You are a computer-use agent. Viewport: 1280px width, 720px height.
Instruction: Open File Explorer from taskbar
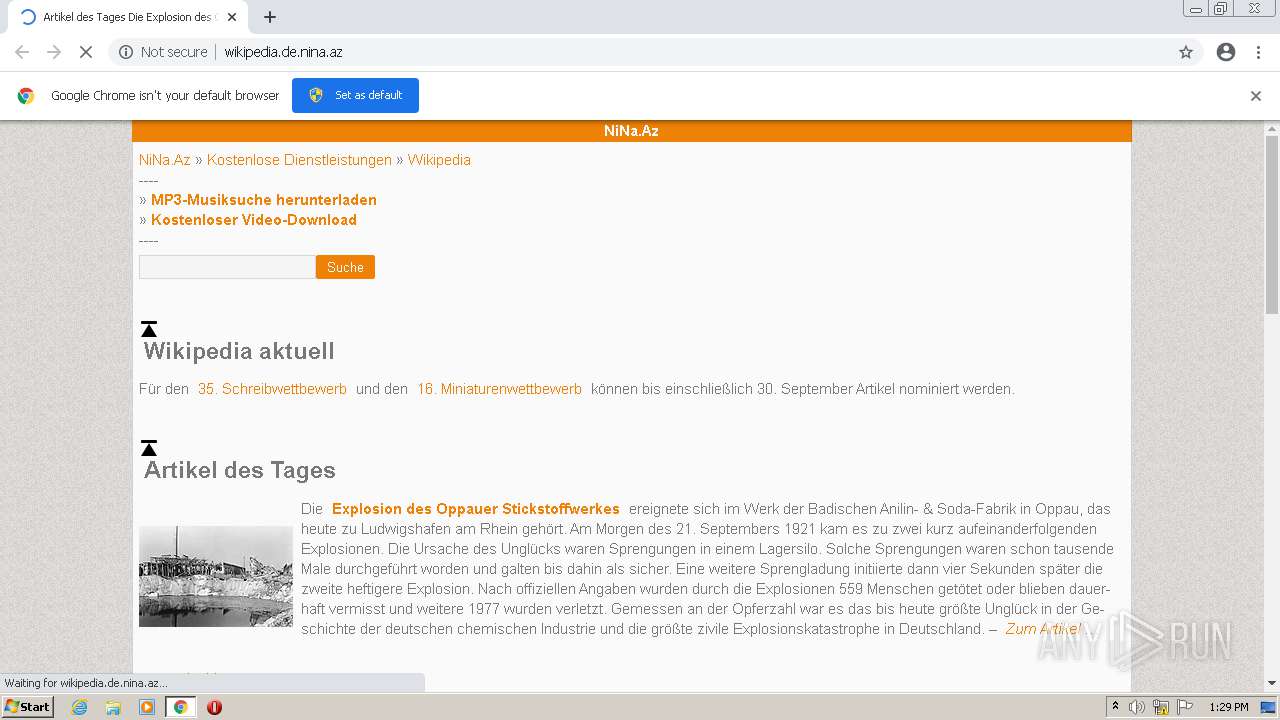pos(113,707)
